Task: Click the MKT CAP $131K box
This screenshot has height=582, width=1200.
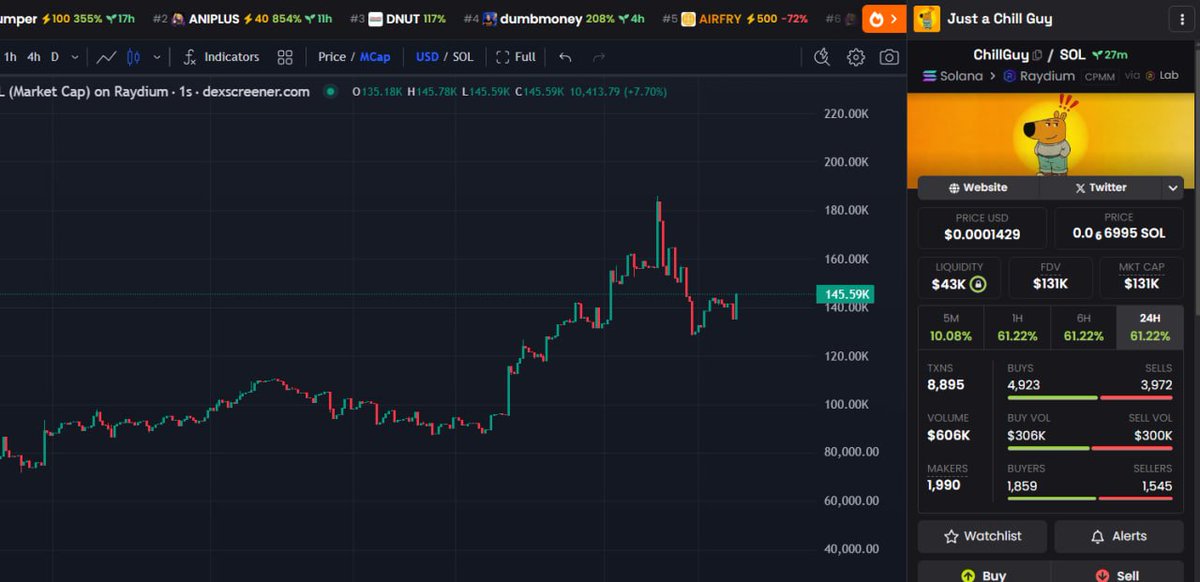Action: point(1141,277)
